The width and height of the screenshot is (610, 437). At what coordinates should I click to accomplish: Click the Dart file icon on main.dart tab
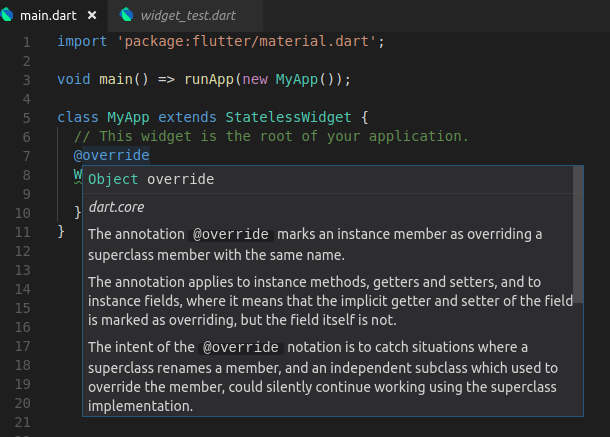(x=10, y=16)
